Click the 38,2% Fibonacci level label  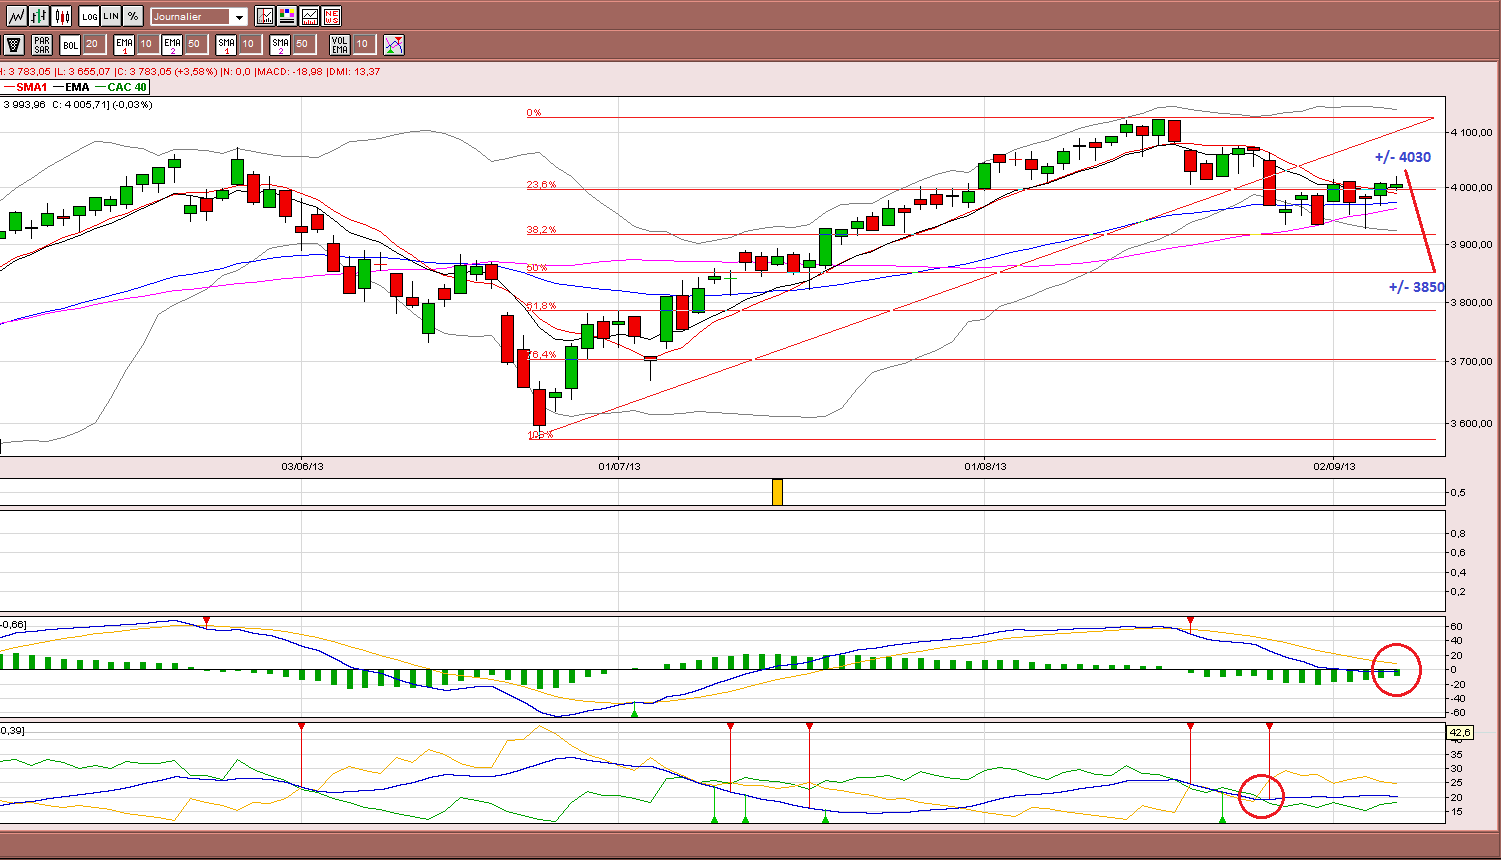541,230
